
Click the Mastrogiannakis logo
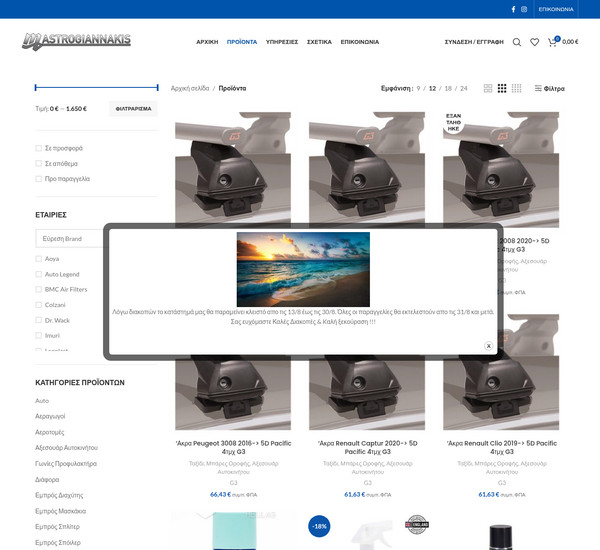(x=76, y=41)
